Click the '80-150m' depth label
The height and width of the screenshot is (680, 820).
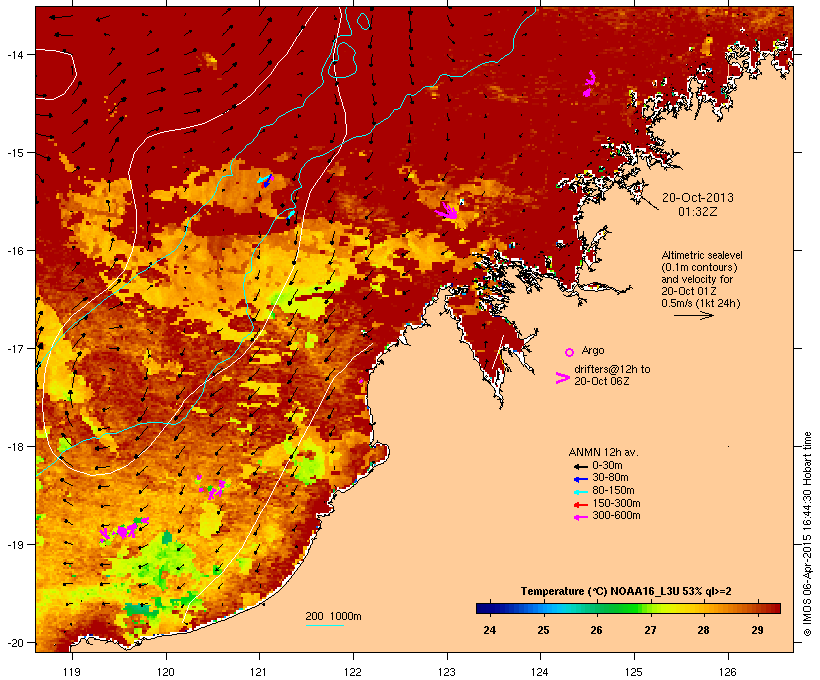click(x=613, y=491)
